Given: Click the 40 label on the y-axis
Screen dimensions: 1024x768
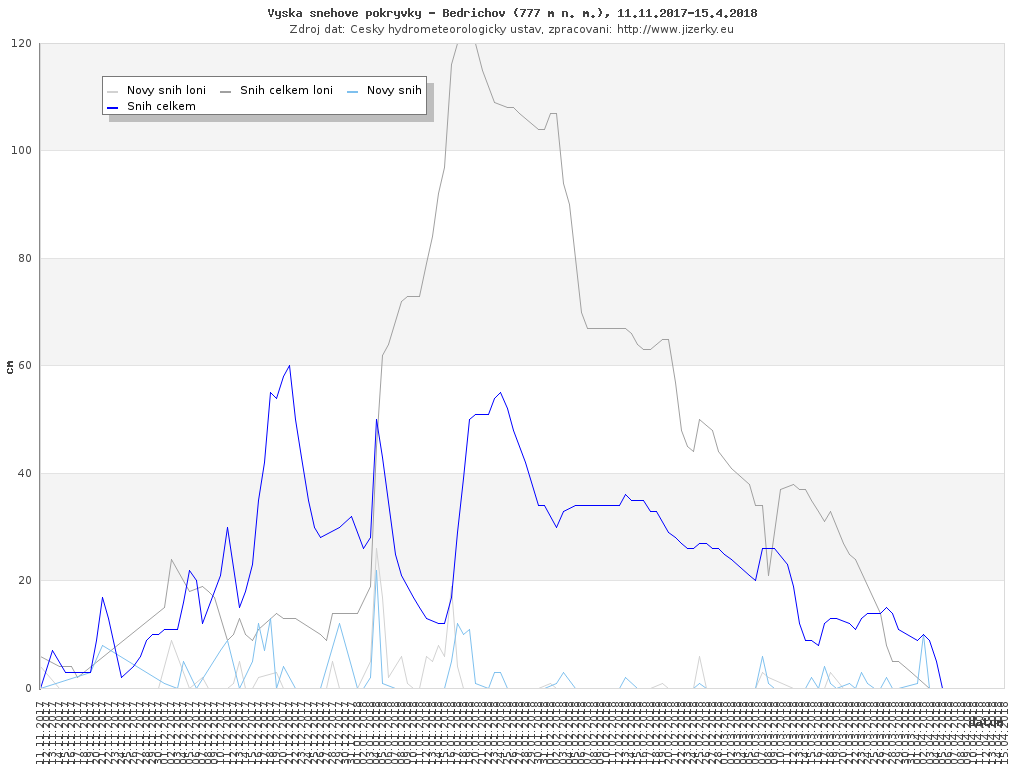Looking at the screenshot, I should (x=24, y=473).
